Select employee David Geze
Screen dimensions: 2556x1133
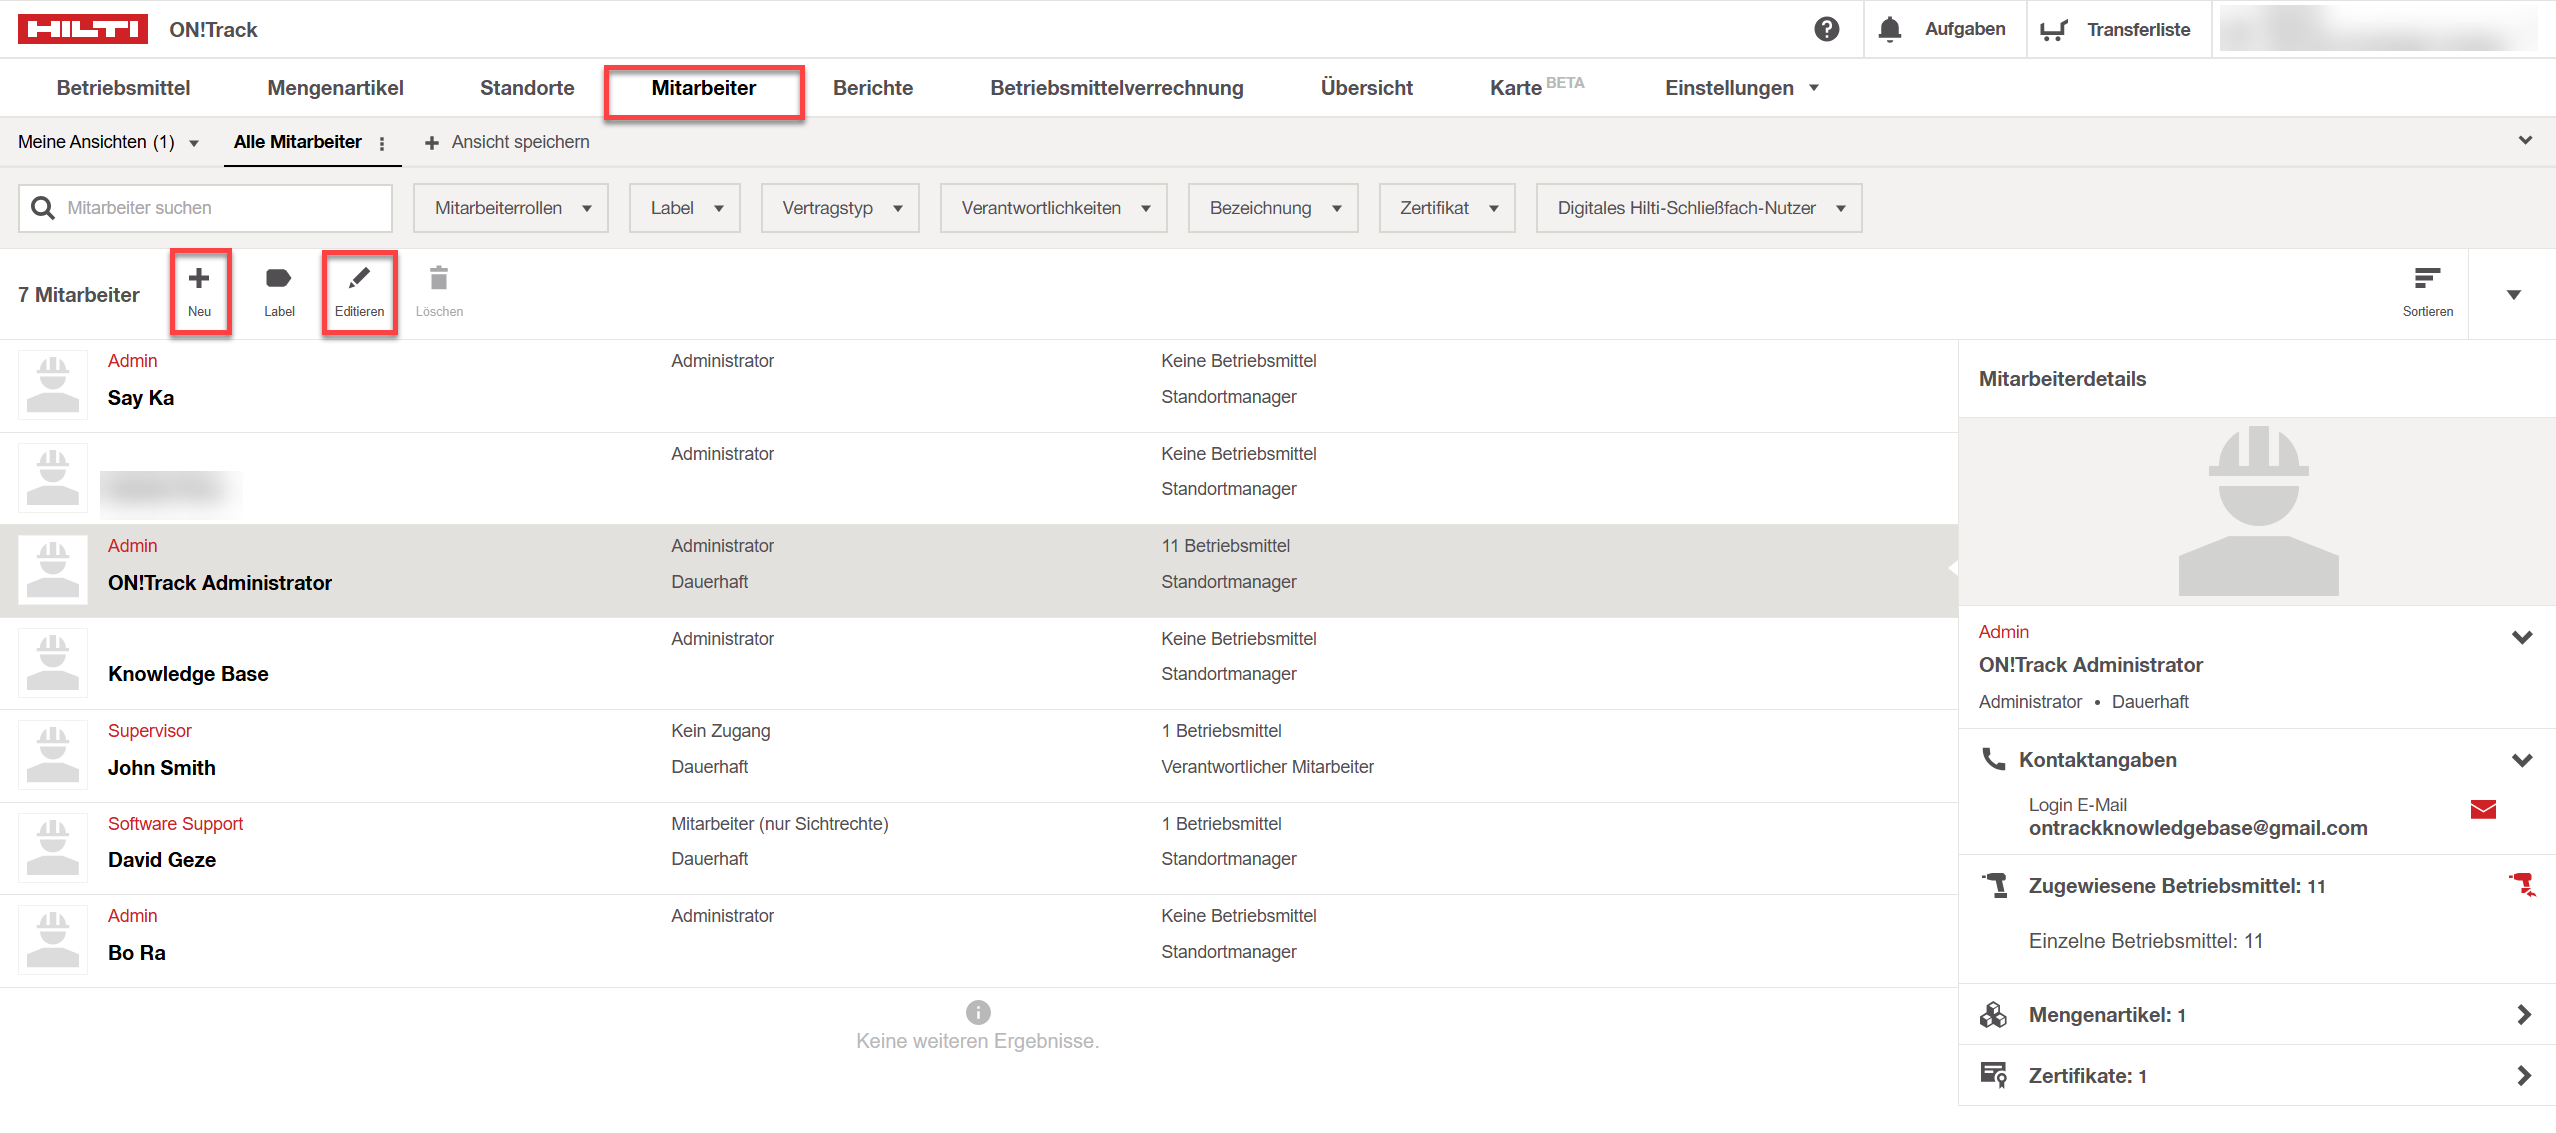161,860
